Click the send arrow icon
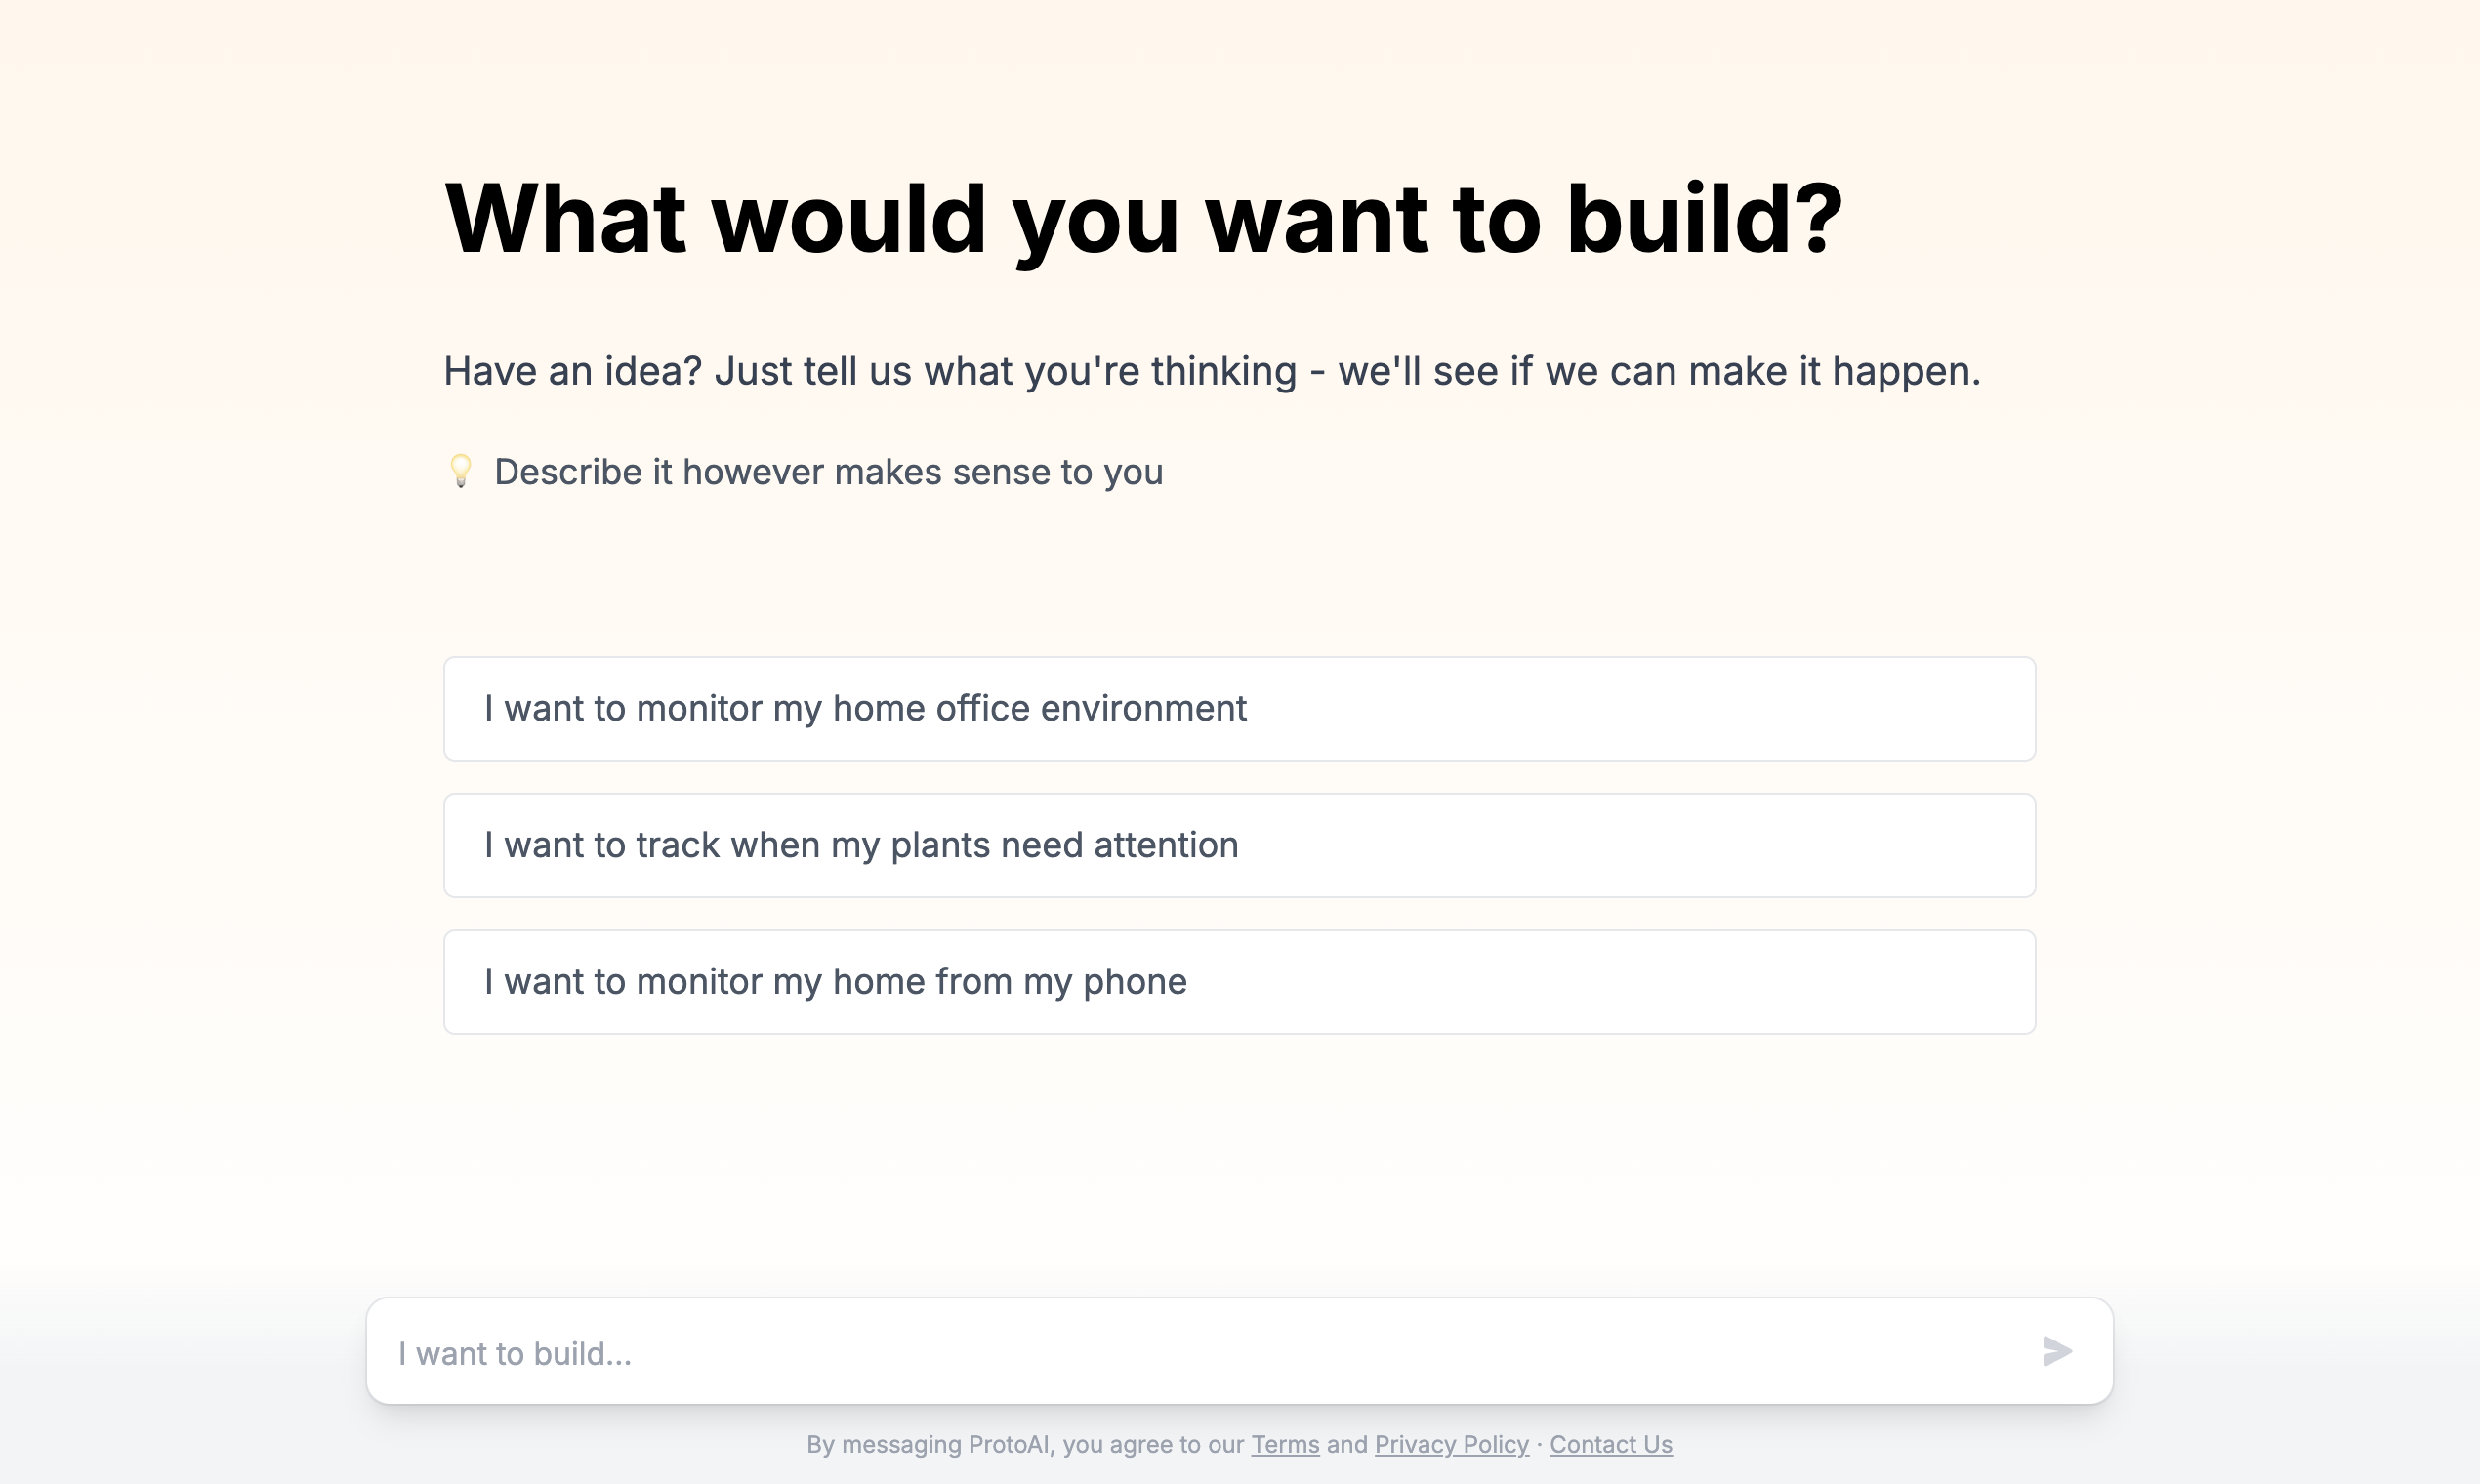The image size is (2480, 1484). (x=2056, y=1351)
